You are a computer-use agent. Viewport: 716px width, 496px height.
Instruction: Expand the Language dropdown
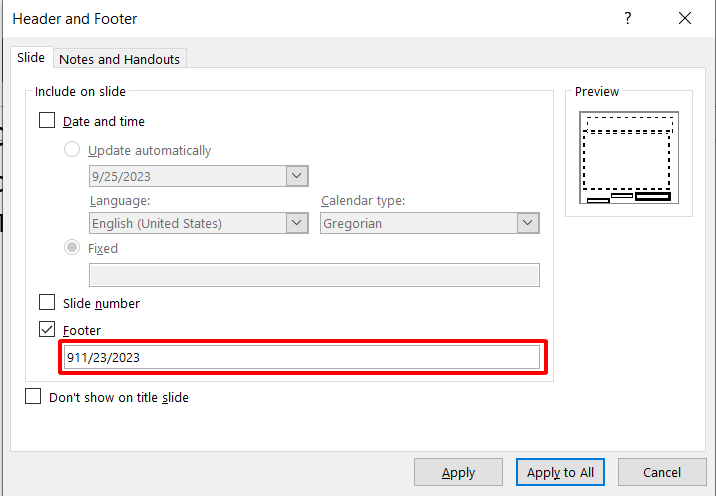tap(297, 224)
